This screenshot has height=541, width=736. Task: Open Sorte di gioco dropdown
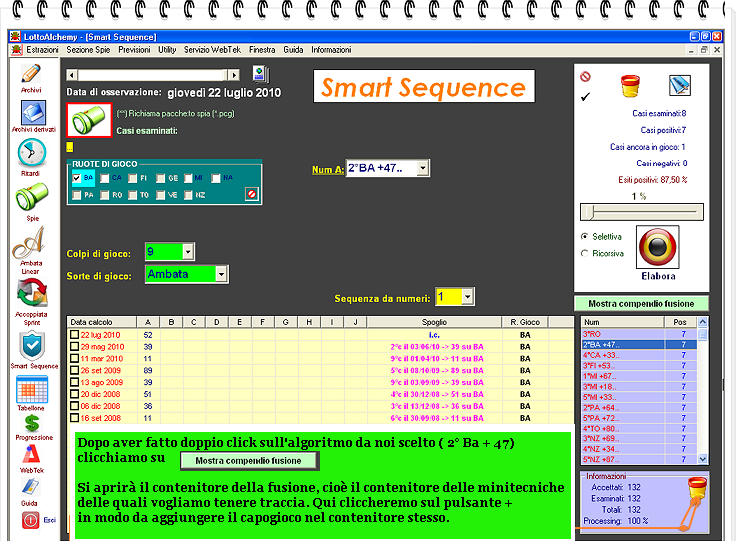point(222,274)
